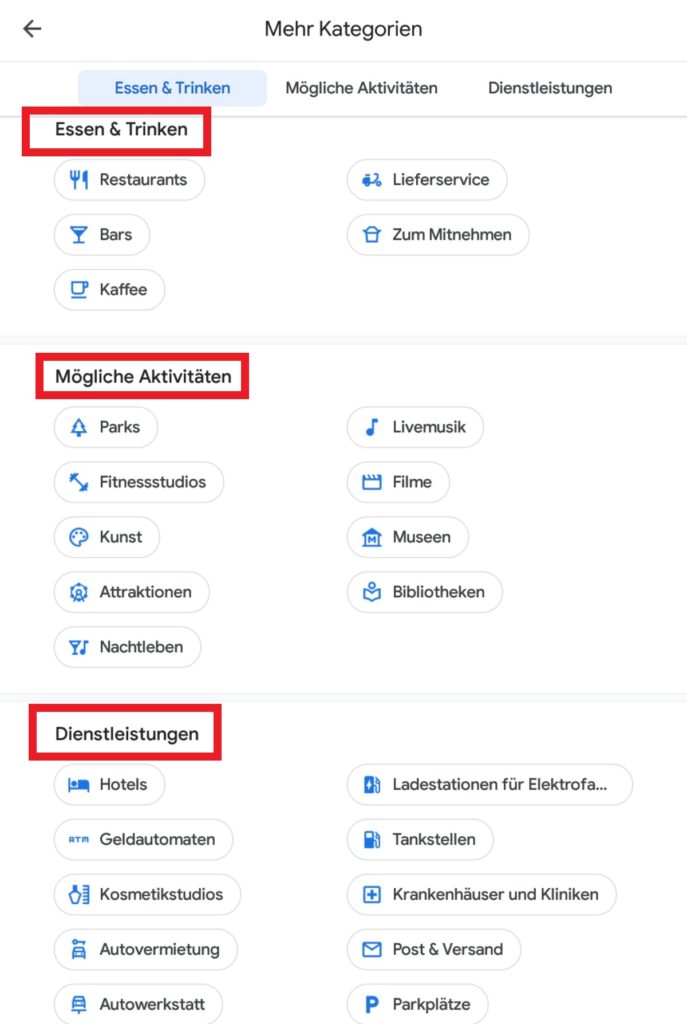
Task: Switch to the Mögliche Aktivitäten tab
Action: pyautogui.click(x=361, y=88)
